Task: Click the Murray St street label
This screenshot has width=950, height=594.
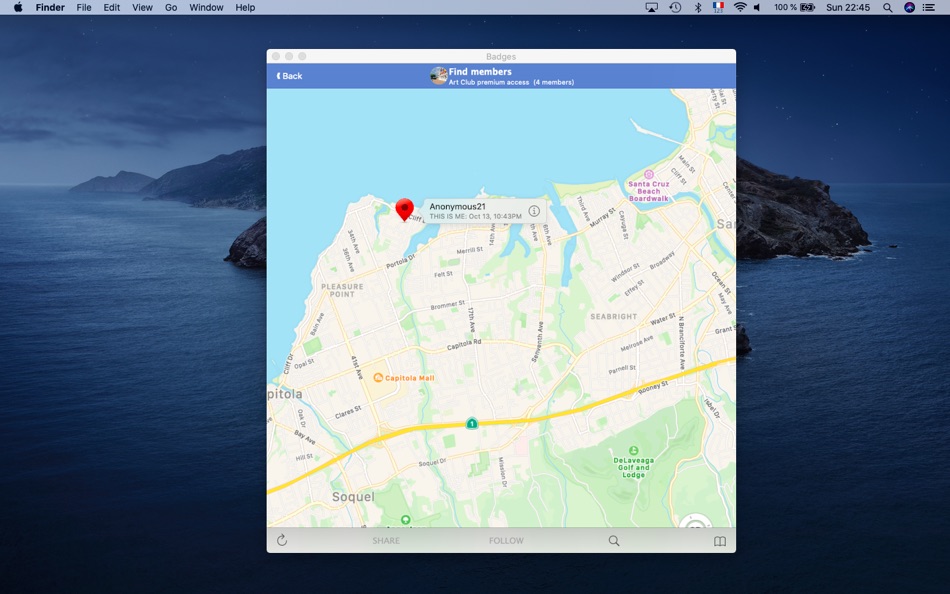Action: [x=602, y=218]
